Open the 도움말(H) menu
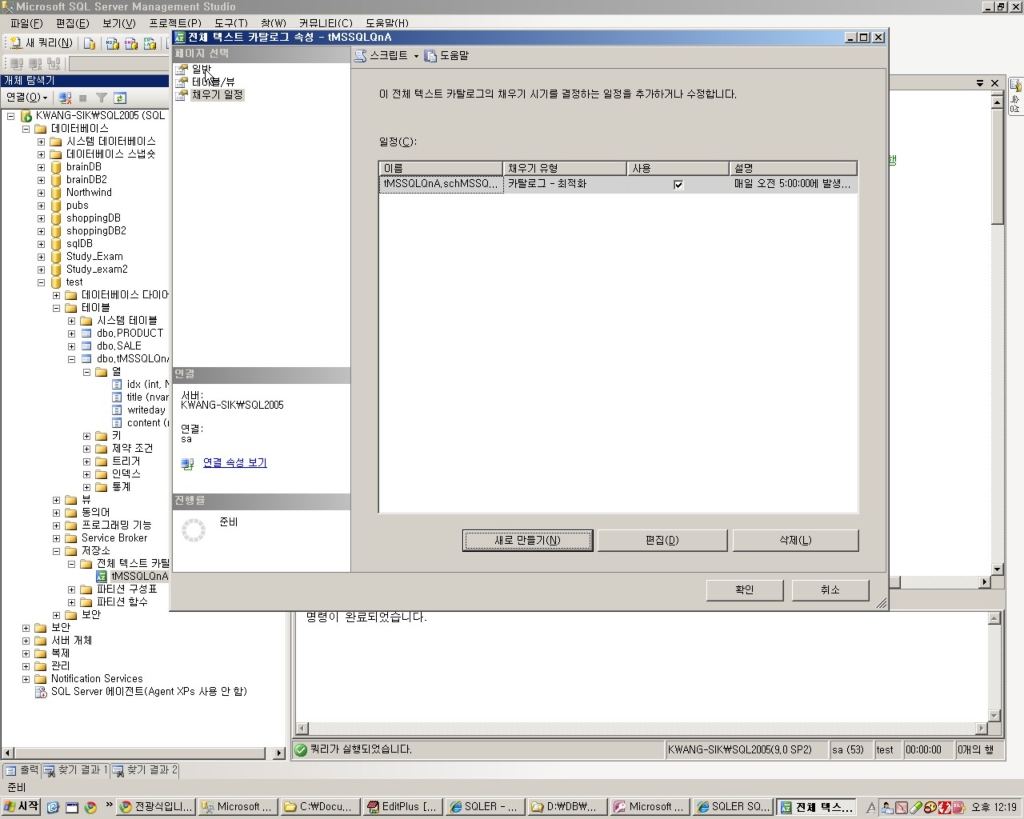Image resolution: width=1024 pixels, height=819 pixels. [387, 23]
